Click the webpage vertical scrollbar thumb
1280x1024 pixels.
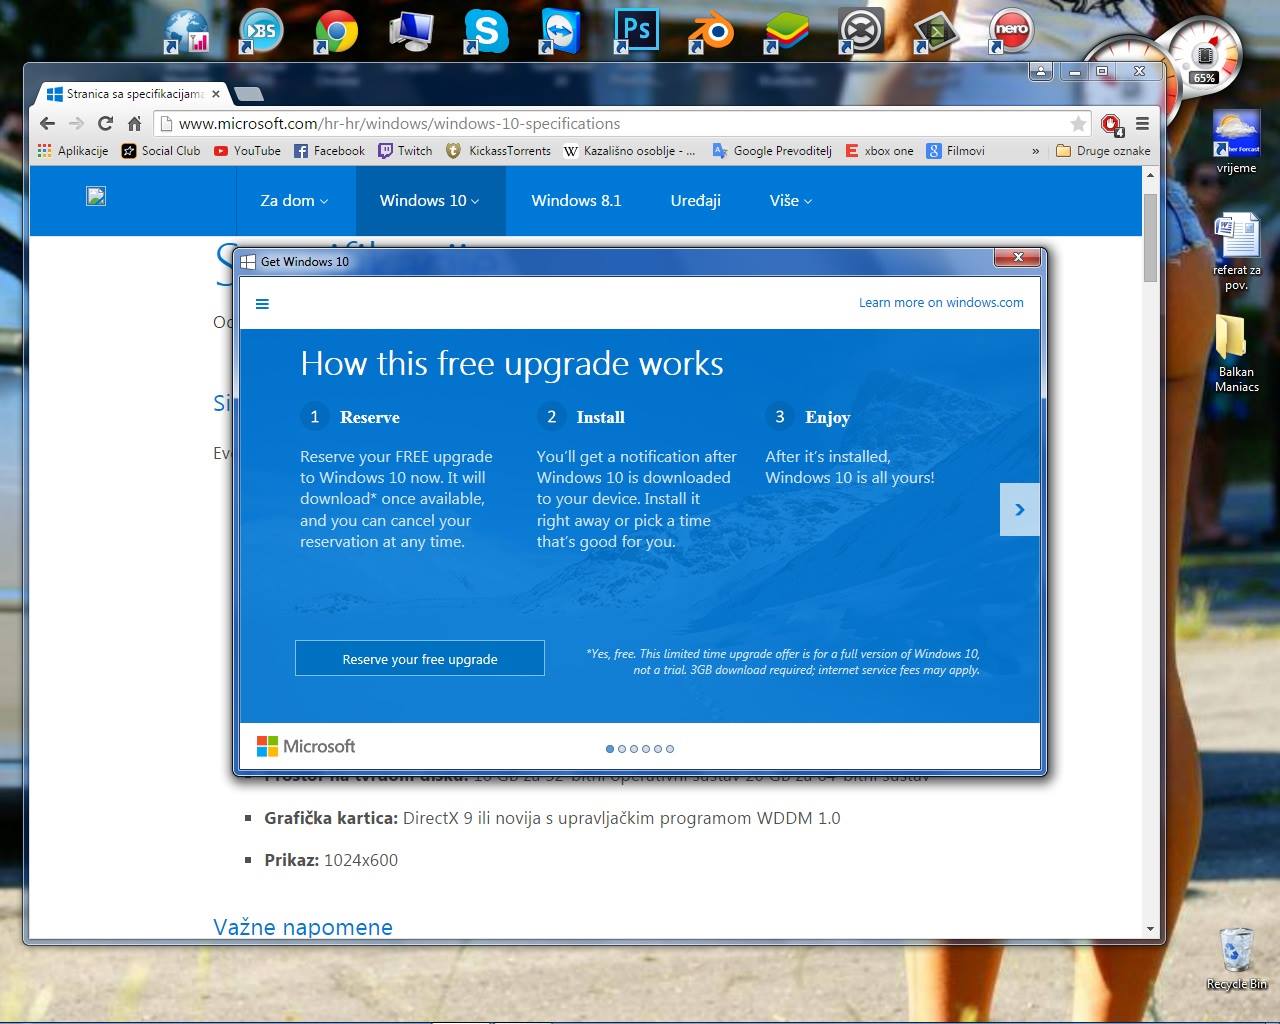pos(1150,238)
